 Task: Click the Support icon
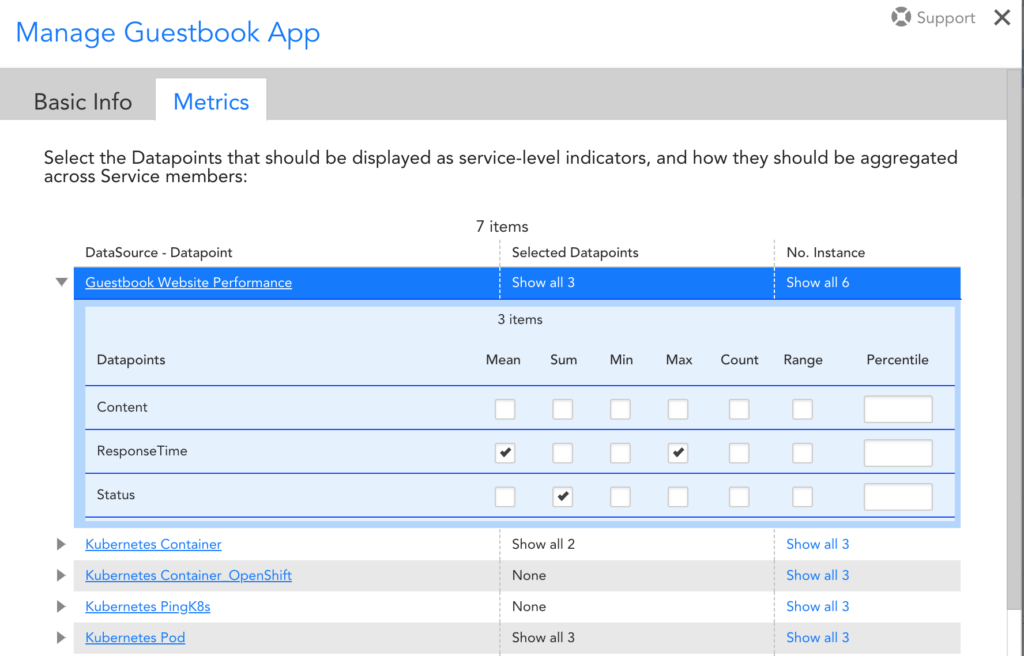click(x=900, y=17)
